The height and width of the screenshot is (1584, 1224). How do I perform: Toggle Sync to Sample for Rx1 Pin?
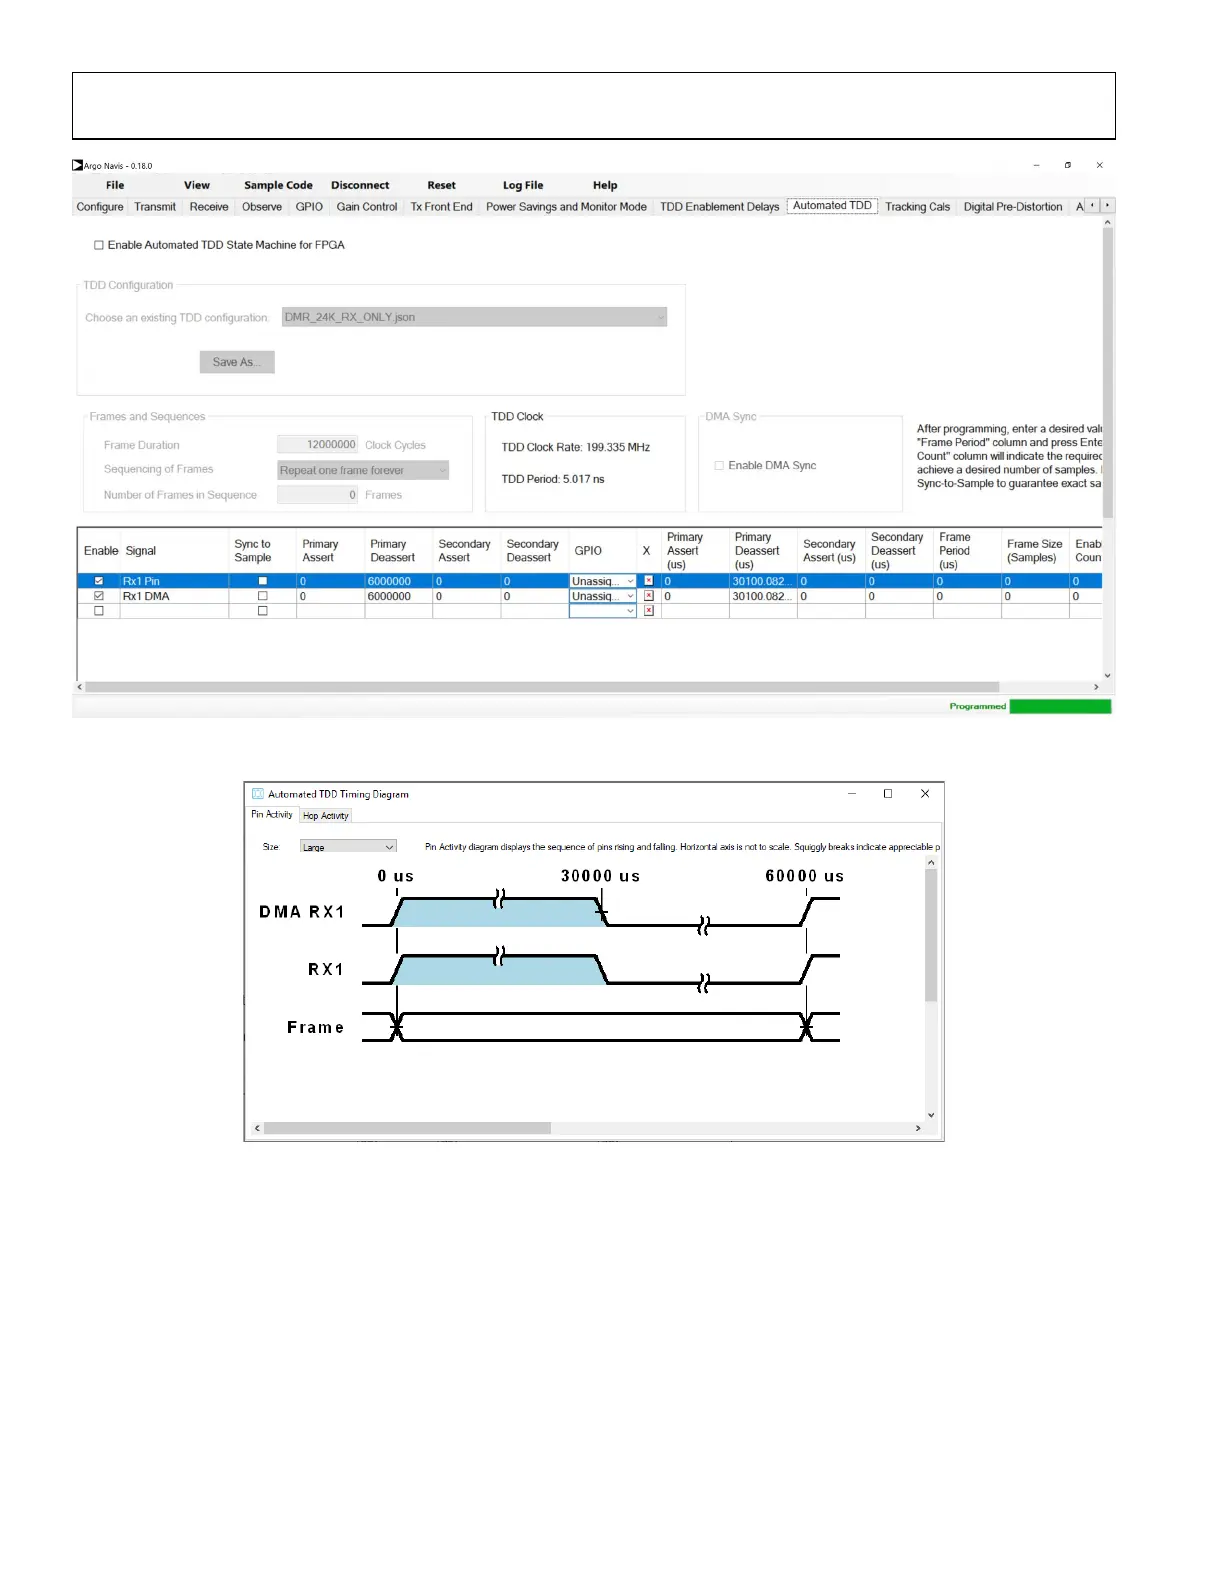[x=263, y=581]
